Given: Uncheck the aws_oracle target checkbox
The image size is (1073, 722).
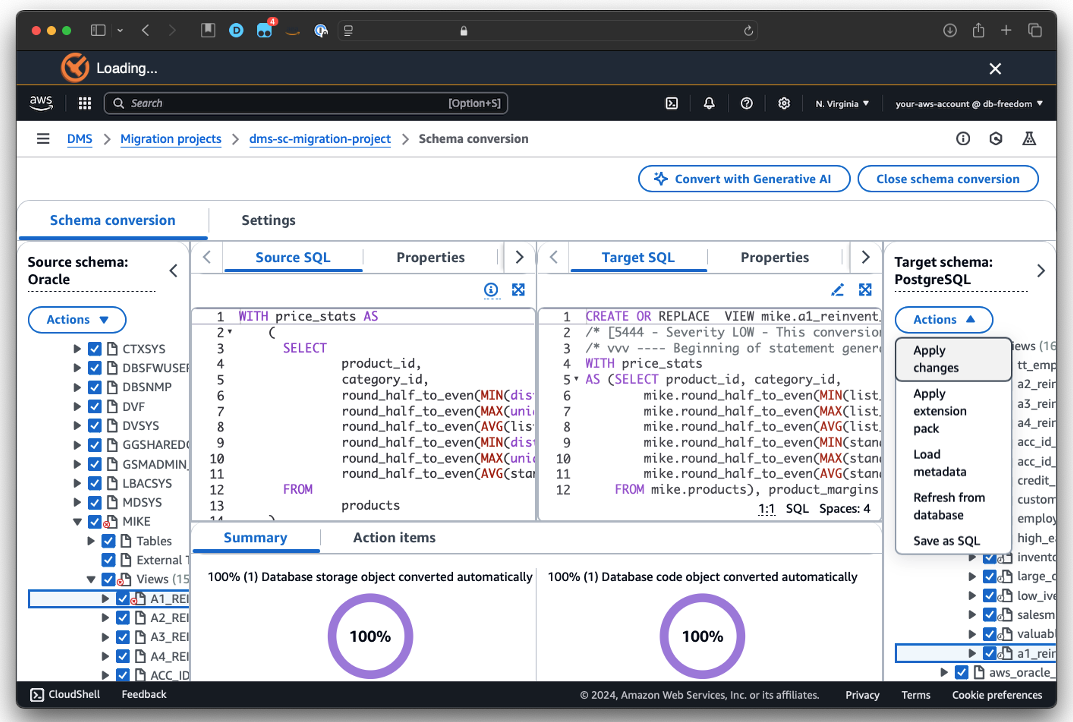Looking at the screenshot, I should [x=961, y=672].
